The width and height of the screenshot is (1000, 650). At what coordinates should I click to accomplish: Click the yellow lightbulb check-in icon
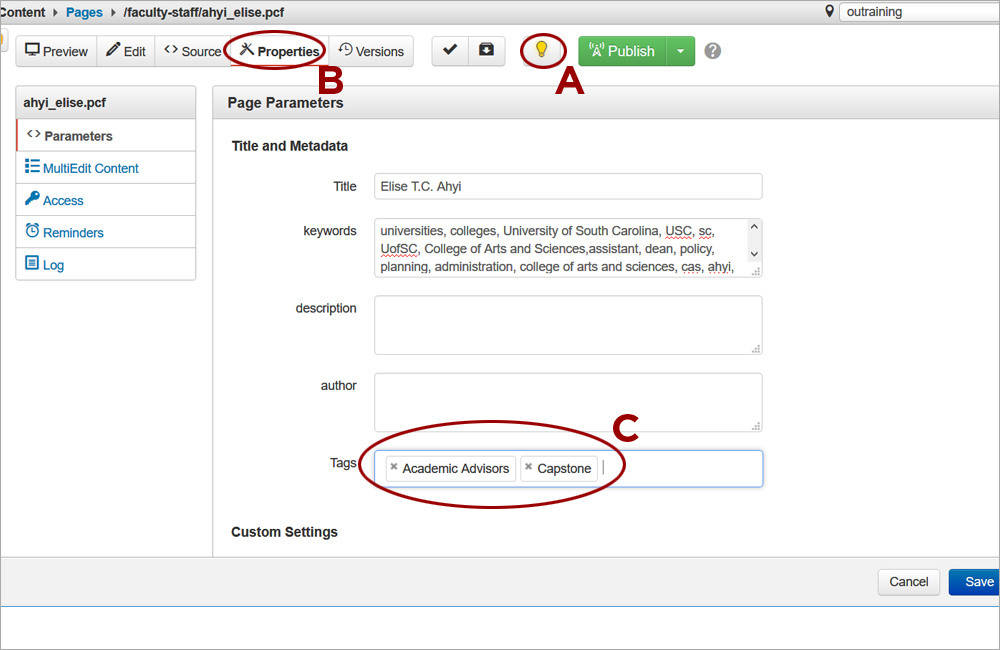pyautogui.click(x=541, y=50)
